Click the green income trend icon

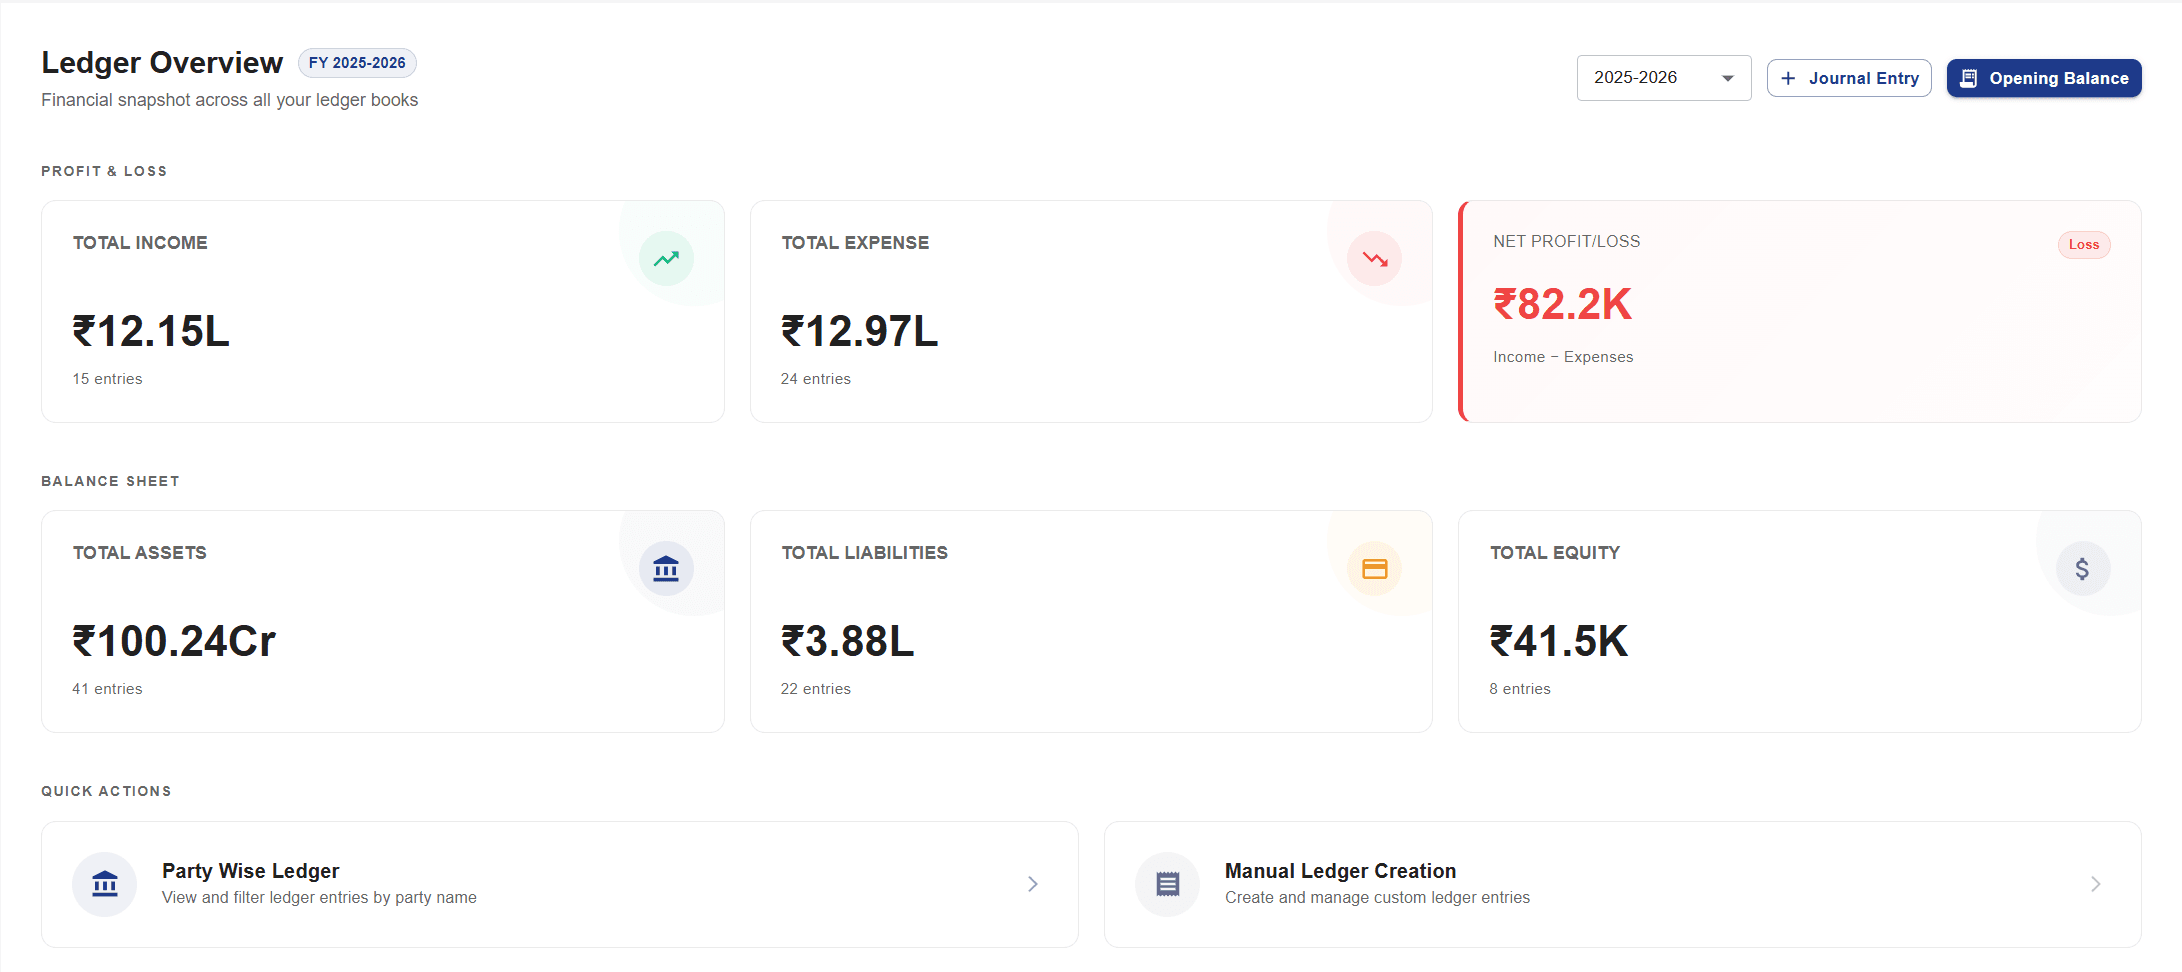[666, 258]
